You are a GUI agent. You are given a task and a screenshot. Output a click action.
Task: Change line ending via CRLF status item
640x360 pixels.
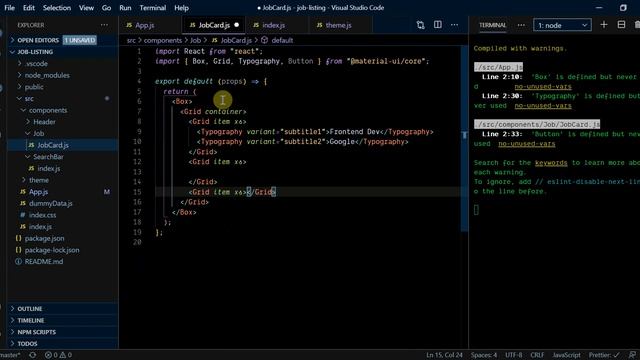pyautogui.click(x=537, y=355)
